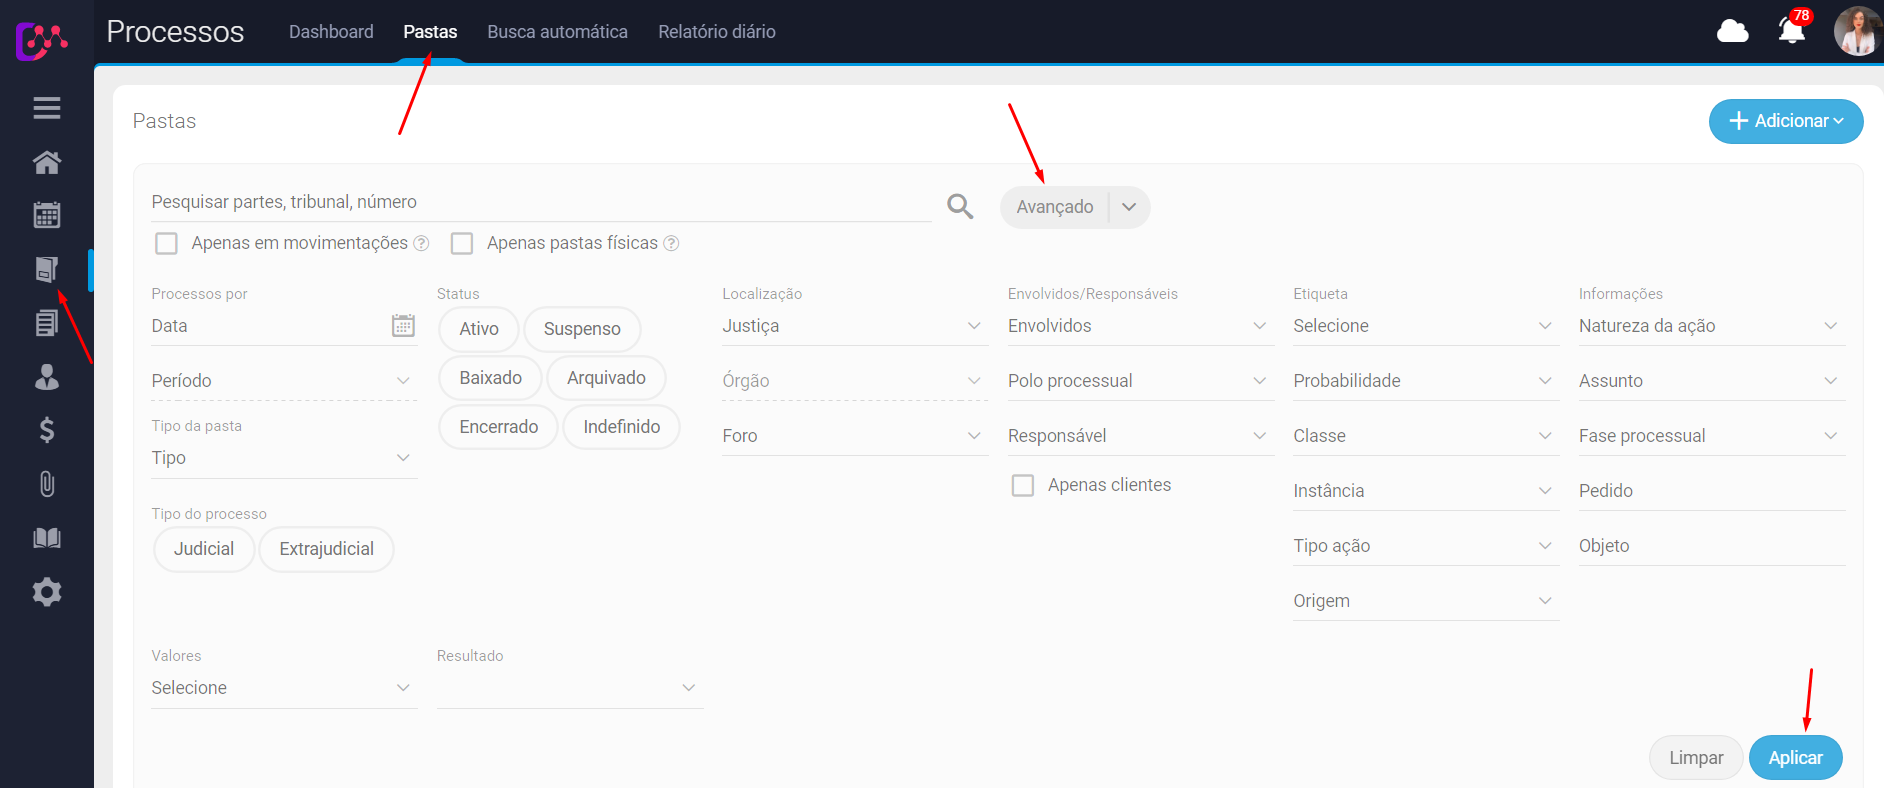Click the notification bell icon
The width and height of the screenshot is (1884, 788).
(x=1791, y=31)
